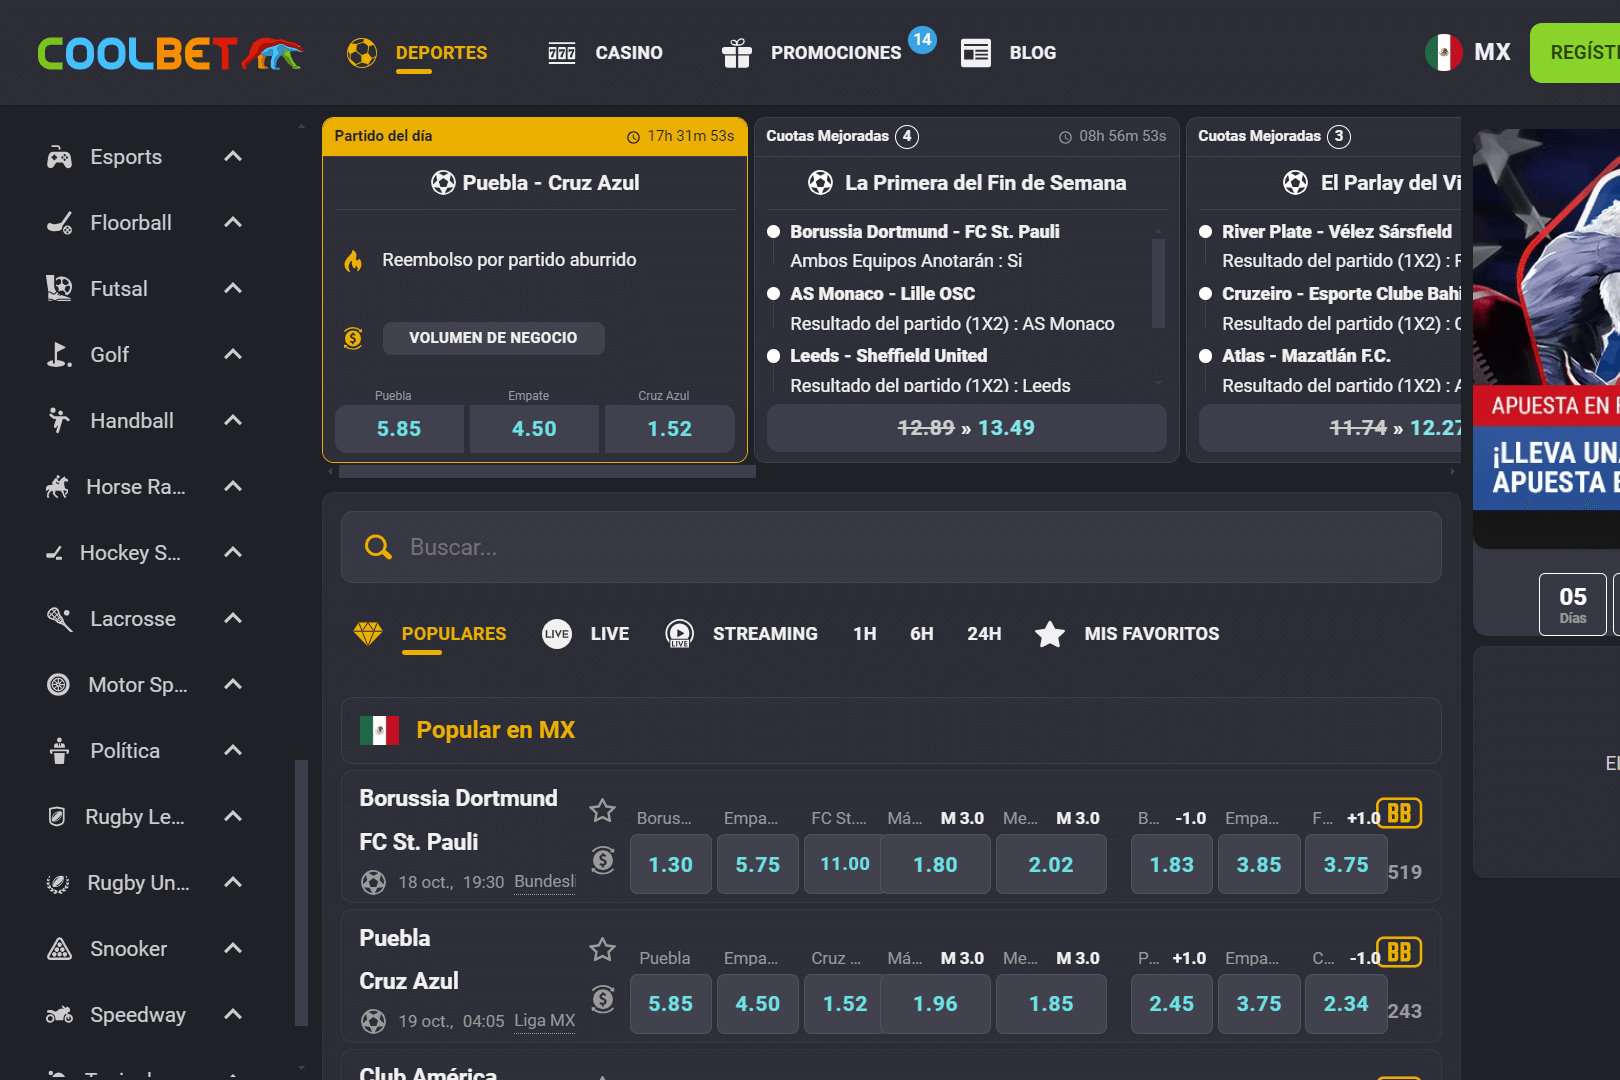Toggle Cruz Azul 1.52 odds in Partido del día
The image size is (1620, 1080).
click(x=670, y=429)
